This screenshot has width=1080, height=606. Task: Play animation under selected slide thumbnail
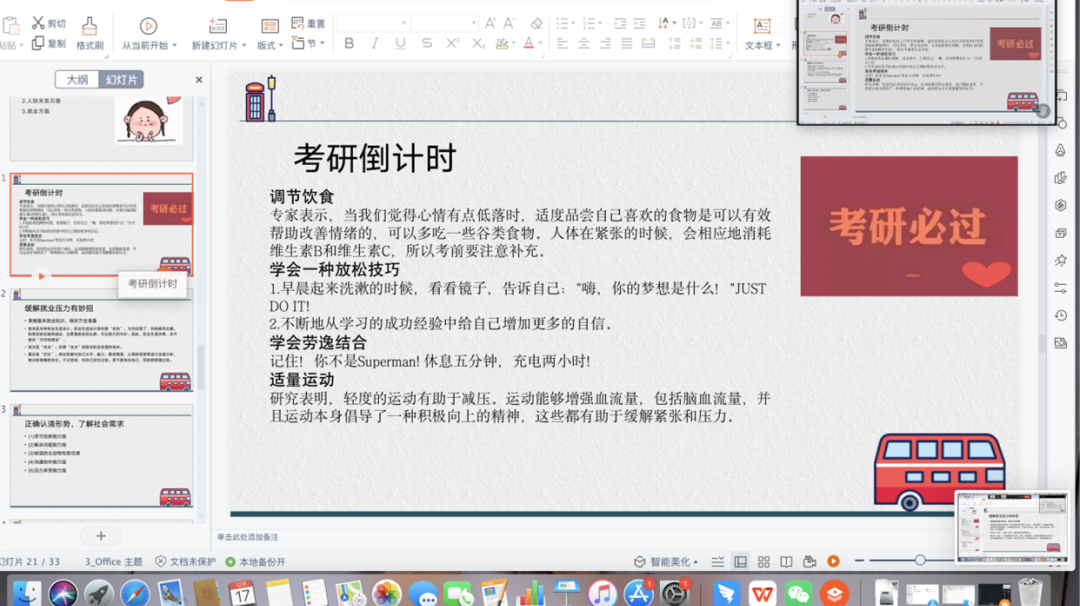(x=41, y=276)
